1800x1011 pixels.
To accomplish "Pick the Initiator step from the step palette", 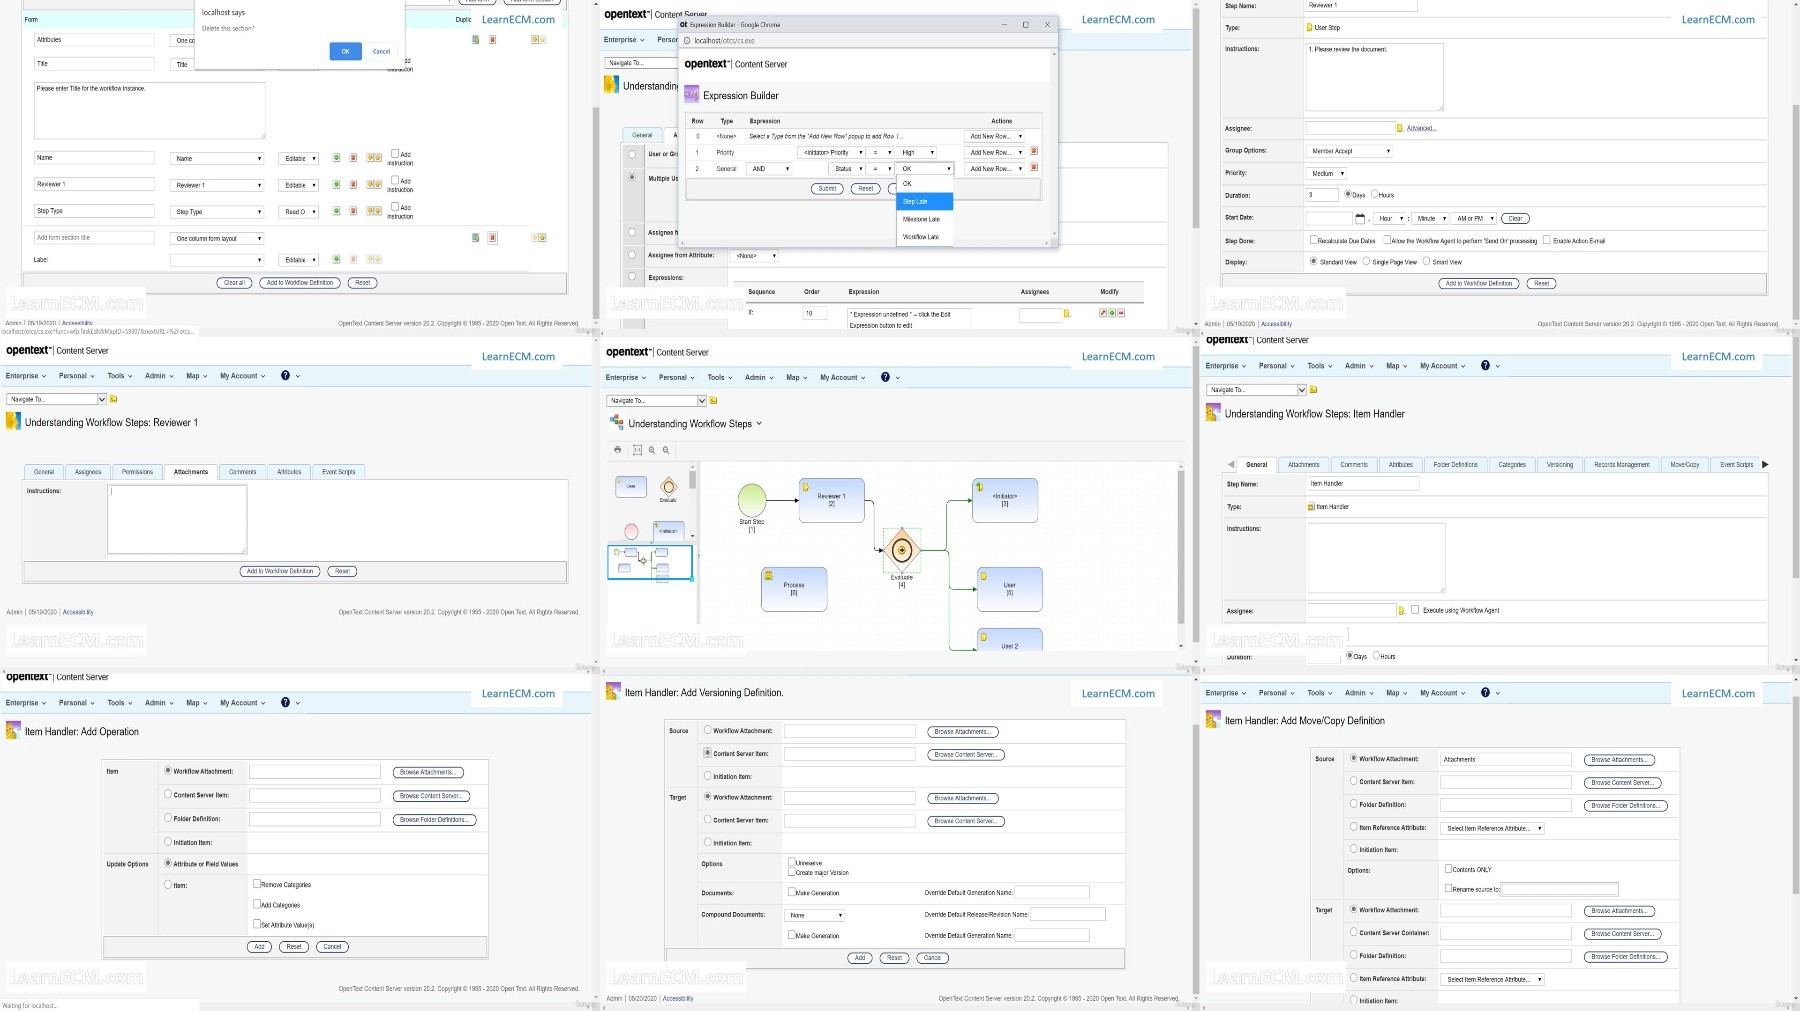I will click(x=668, y=531).
